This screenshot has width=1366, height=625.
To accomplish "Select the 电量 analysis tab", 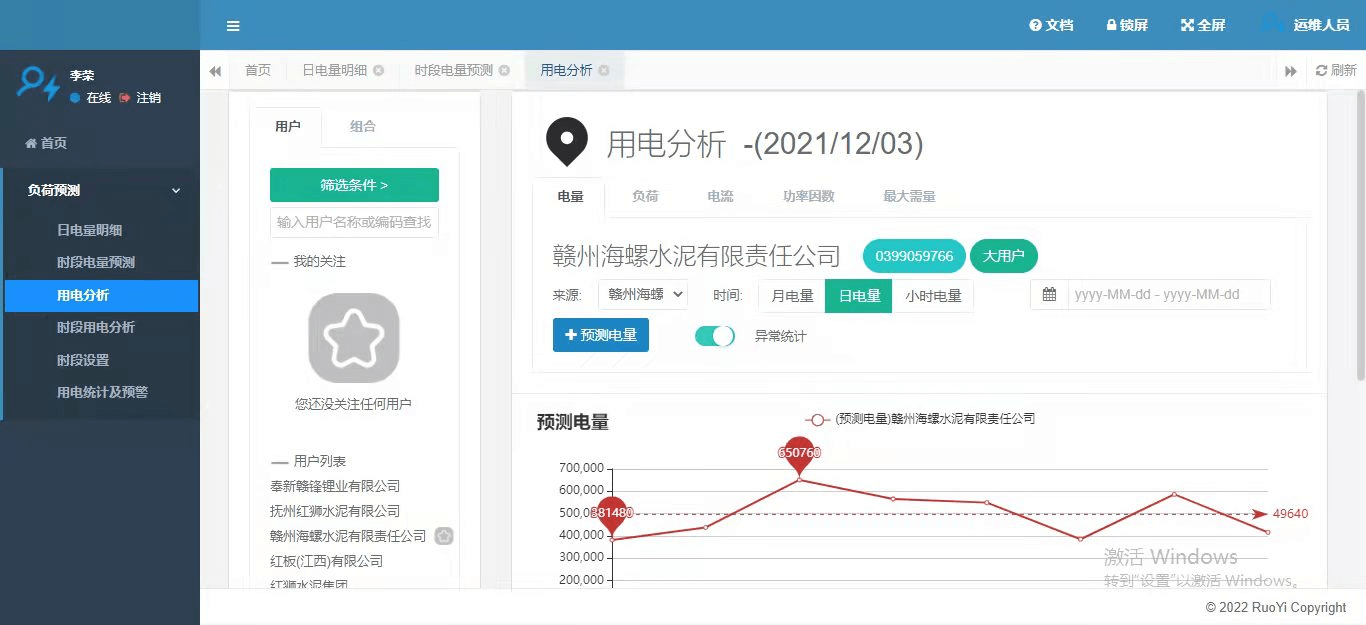I will point(570,197).
